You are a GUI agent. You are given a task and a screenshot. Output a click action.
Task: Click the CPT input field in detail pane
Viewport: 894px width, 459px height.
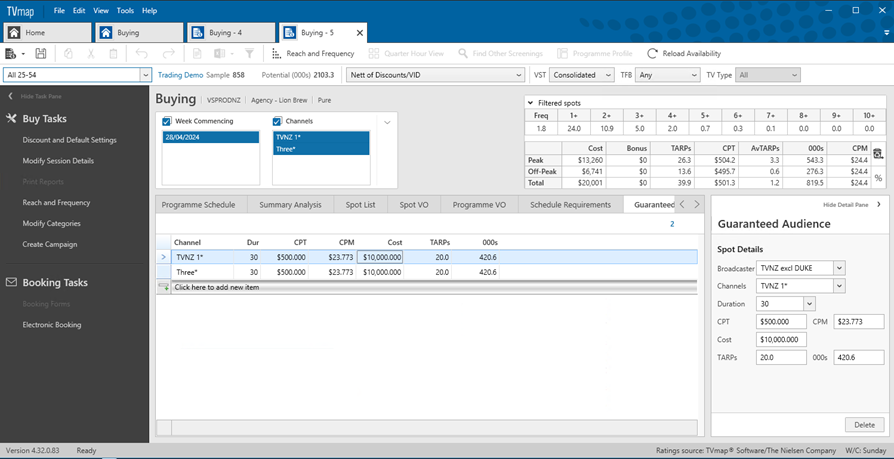click(x=781, y=322)
